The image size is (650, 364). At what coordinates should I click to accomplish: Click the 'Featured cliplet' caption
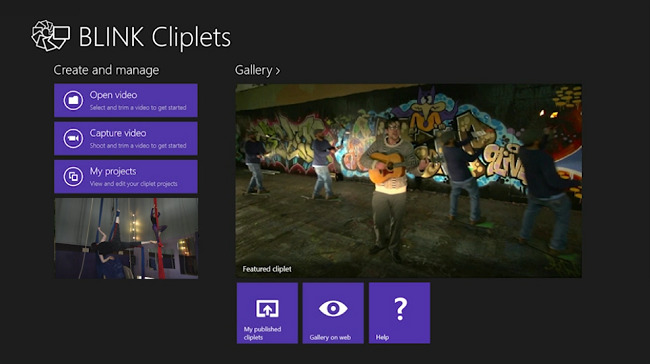point(267,269)
